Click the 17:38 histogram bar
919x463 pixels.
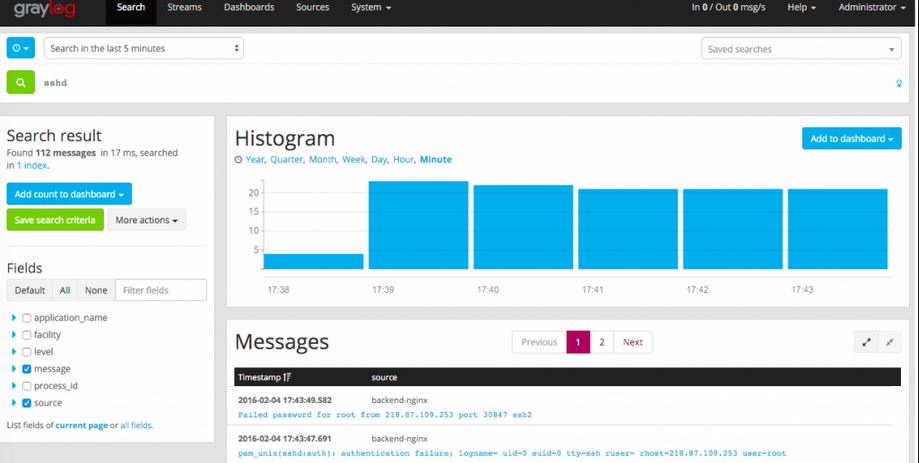point(314,261)
